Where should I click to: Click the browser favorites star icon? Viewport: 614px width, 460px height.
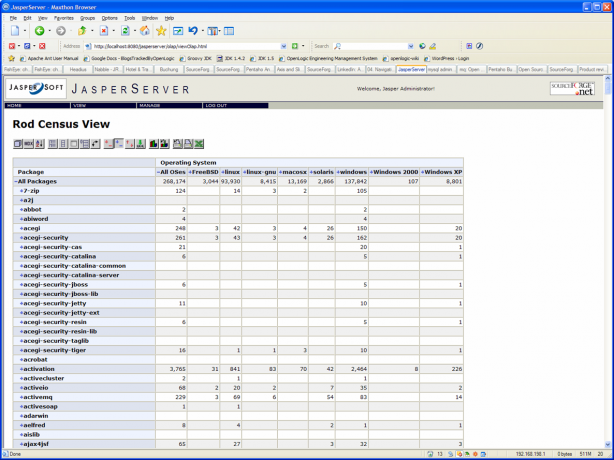(x=161, y=31)
